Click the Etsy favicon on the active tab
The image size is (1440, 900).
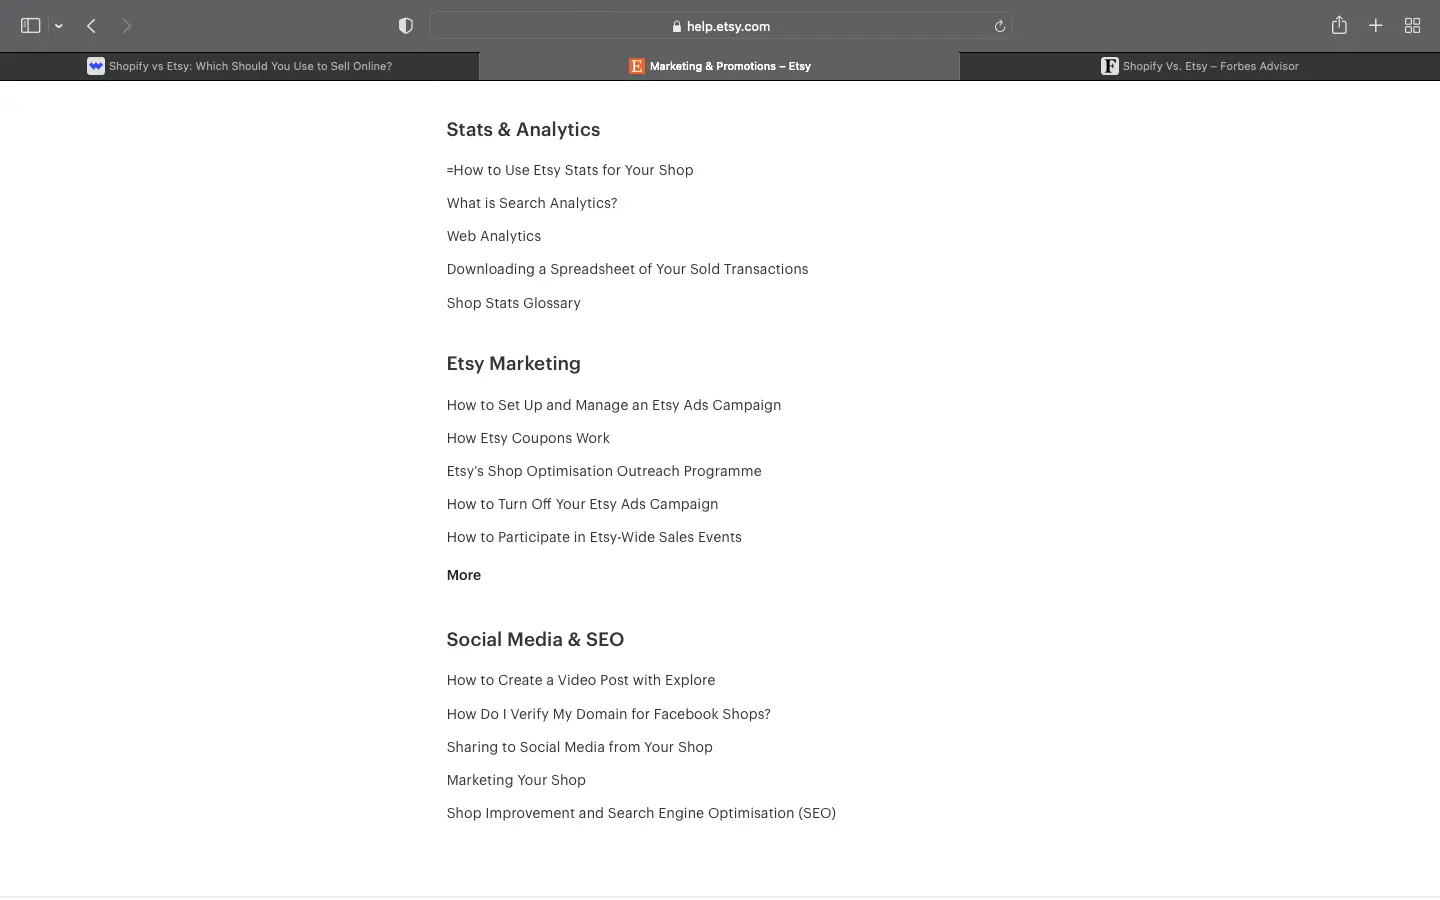637,66
